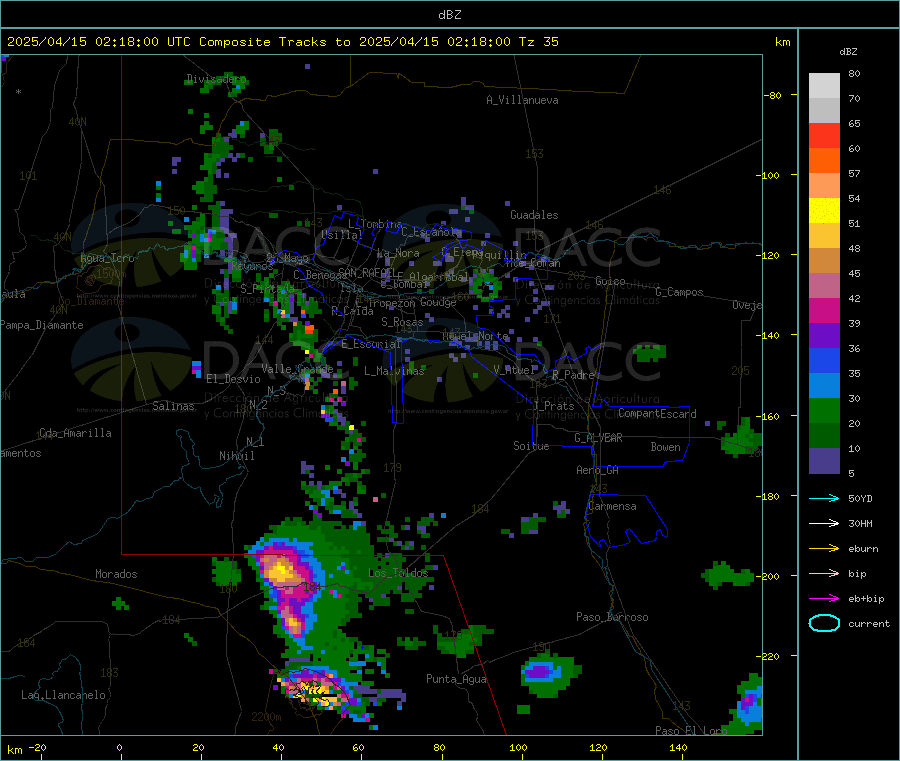900x761 pixels.
Task: Click the Guadales place label
Action: coord(534,215)
